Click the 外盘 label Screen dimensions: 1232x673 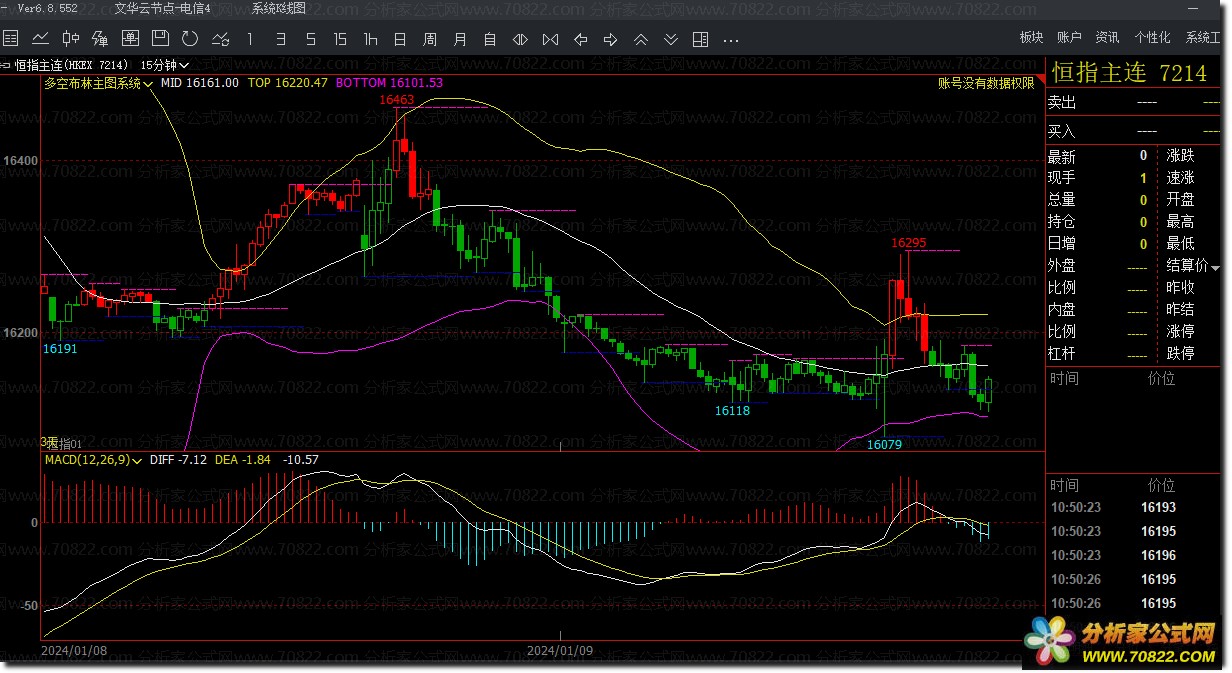tap(1062, 266)
